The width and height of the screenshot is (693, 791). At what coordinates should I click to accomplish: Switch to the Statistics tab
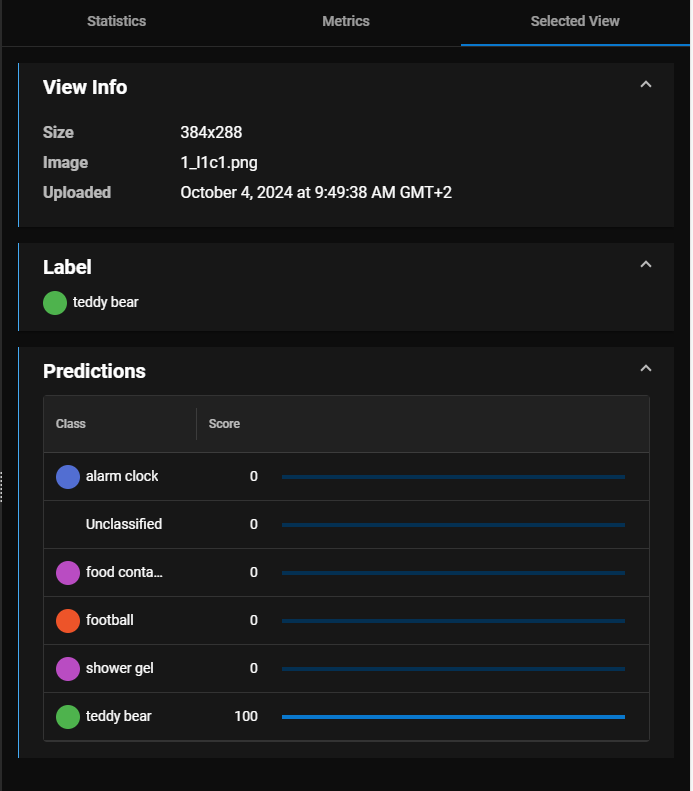pos(116,21)
